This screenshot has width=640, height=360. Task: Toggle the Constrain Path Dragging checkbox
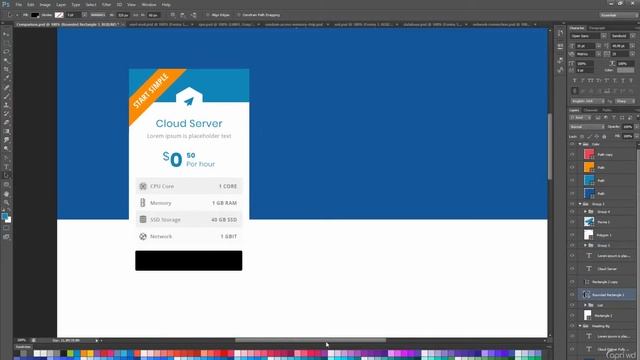point(239,15)
